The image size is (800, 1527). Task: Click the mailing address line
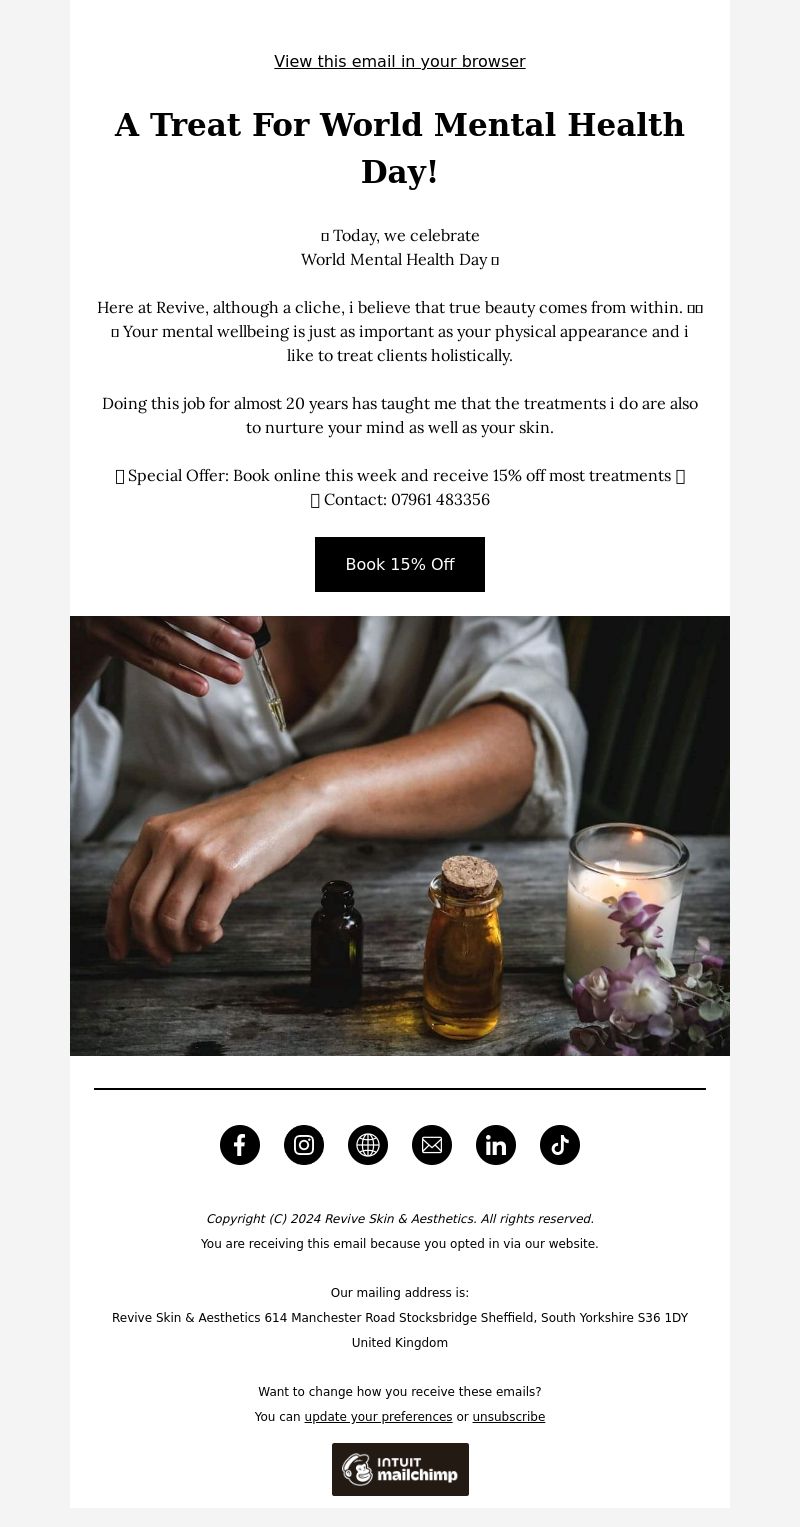[400, 1318]
